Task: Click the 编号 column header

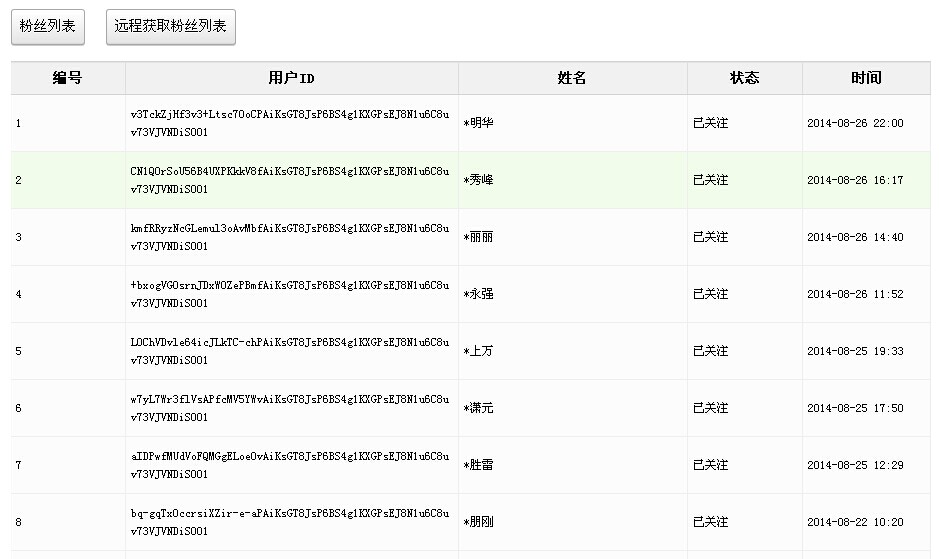Action: click(x=67, y=78)
